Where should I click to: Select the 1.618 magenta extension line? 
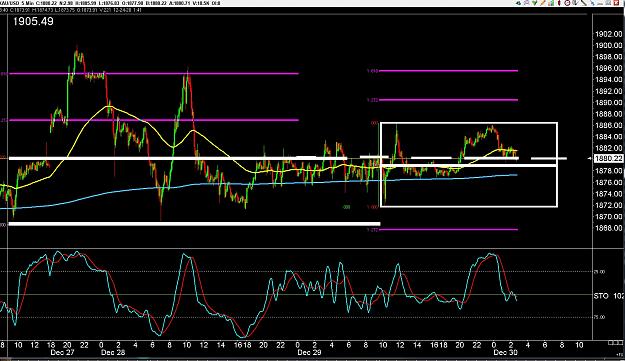click(448, 71)
